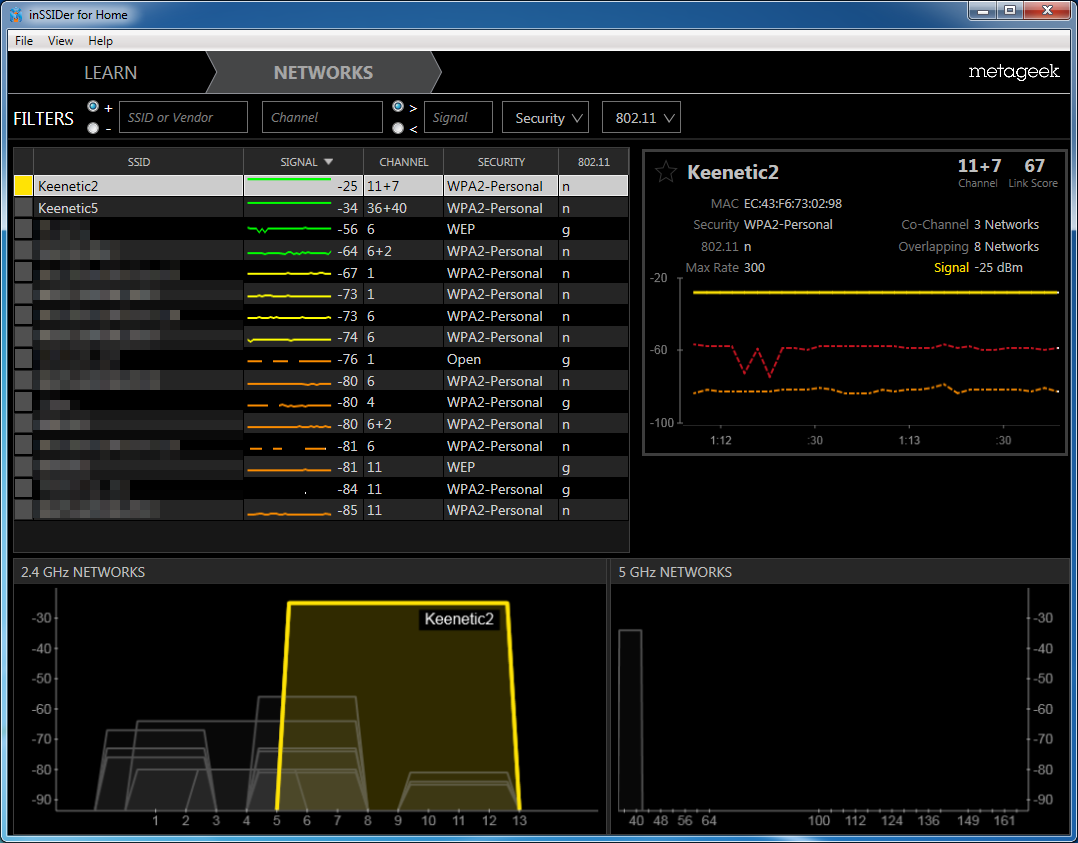Maximize the inSSIDer window
The height and width of the screenshot is (843, 1078).
pyautogui.click(x=1010, y=10)
